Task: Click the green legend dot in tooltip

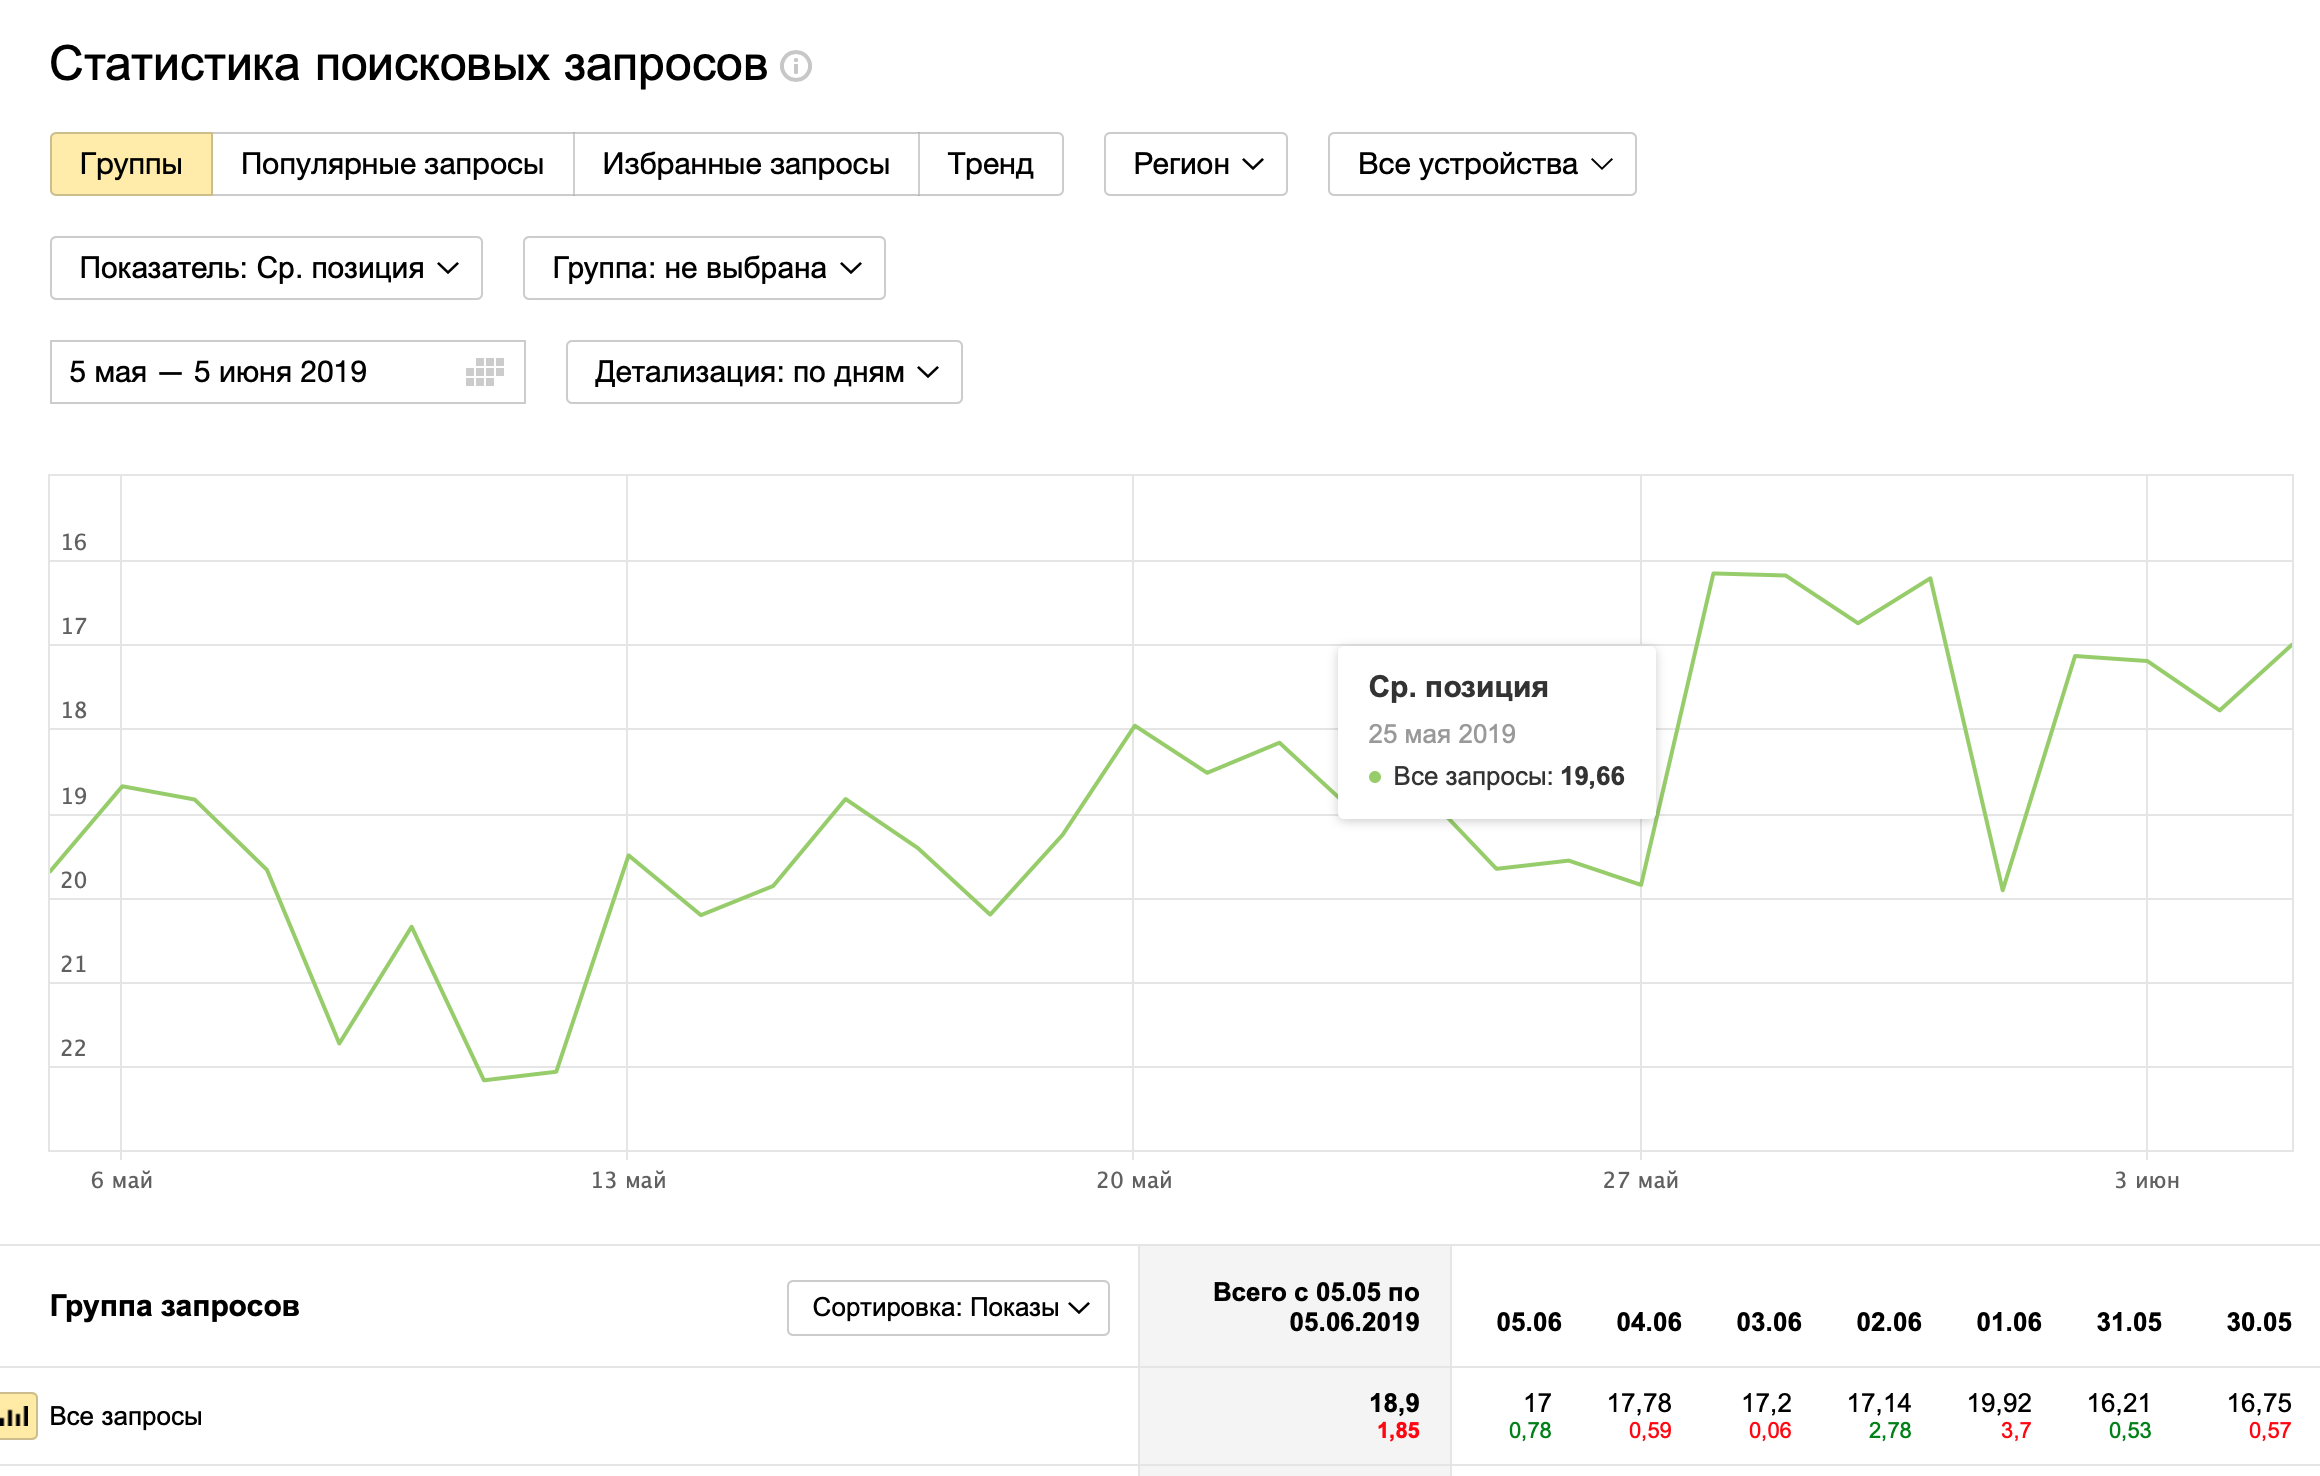Action: 1375,777
